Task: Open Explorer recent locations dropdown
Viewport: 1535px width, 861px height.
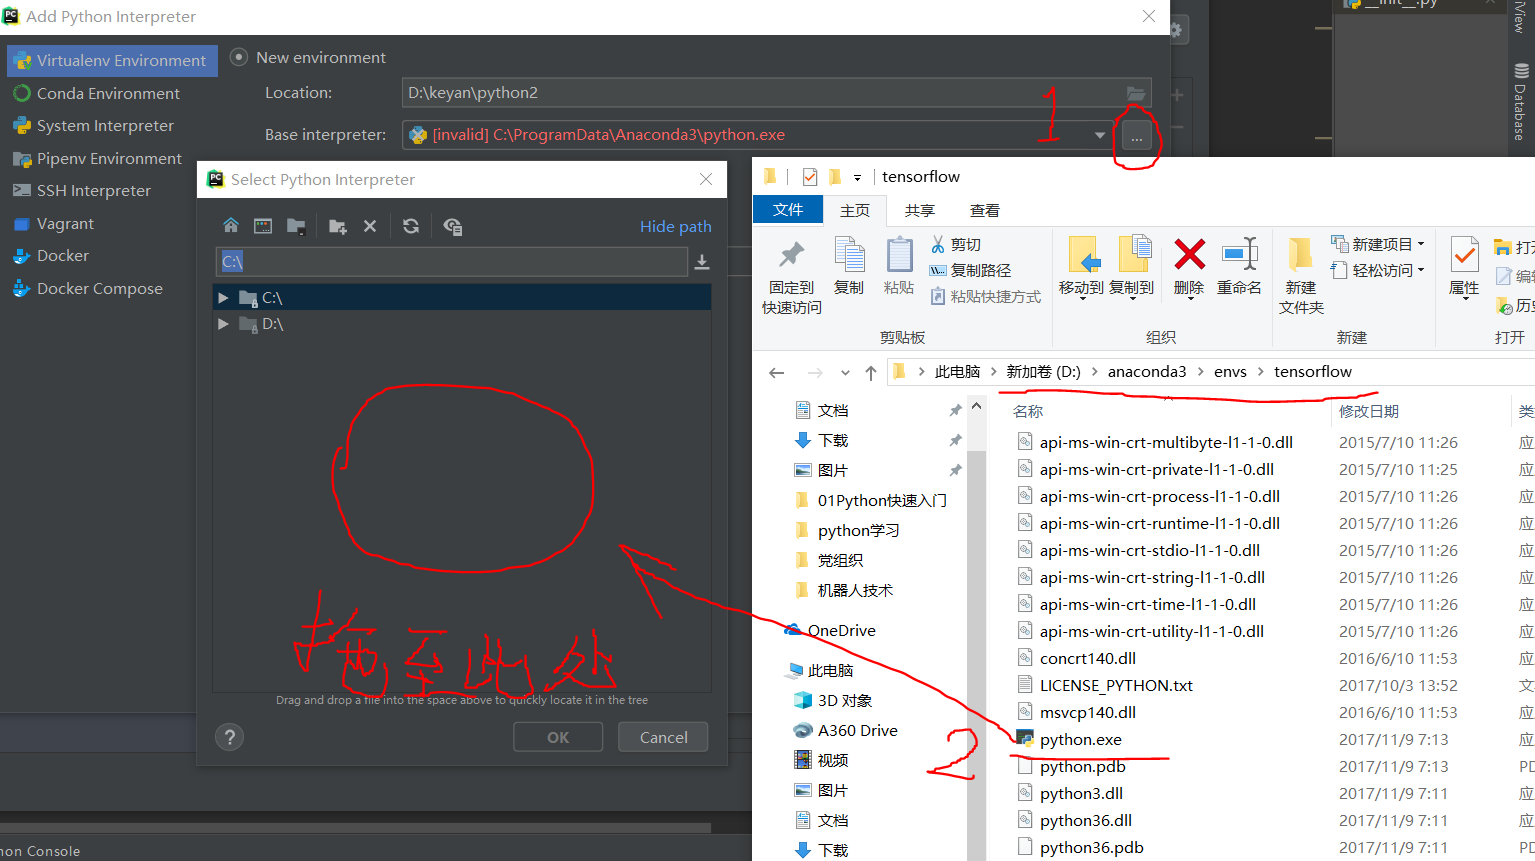Action: [x=845, y=373]
